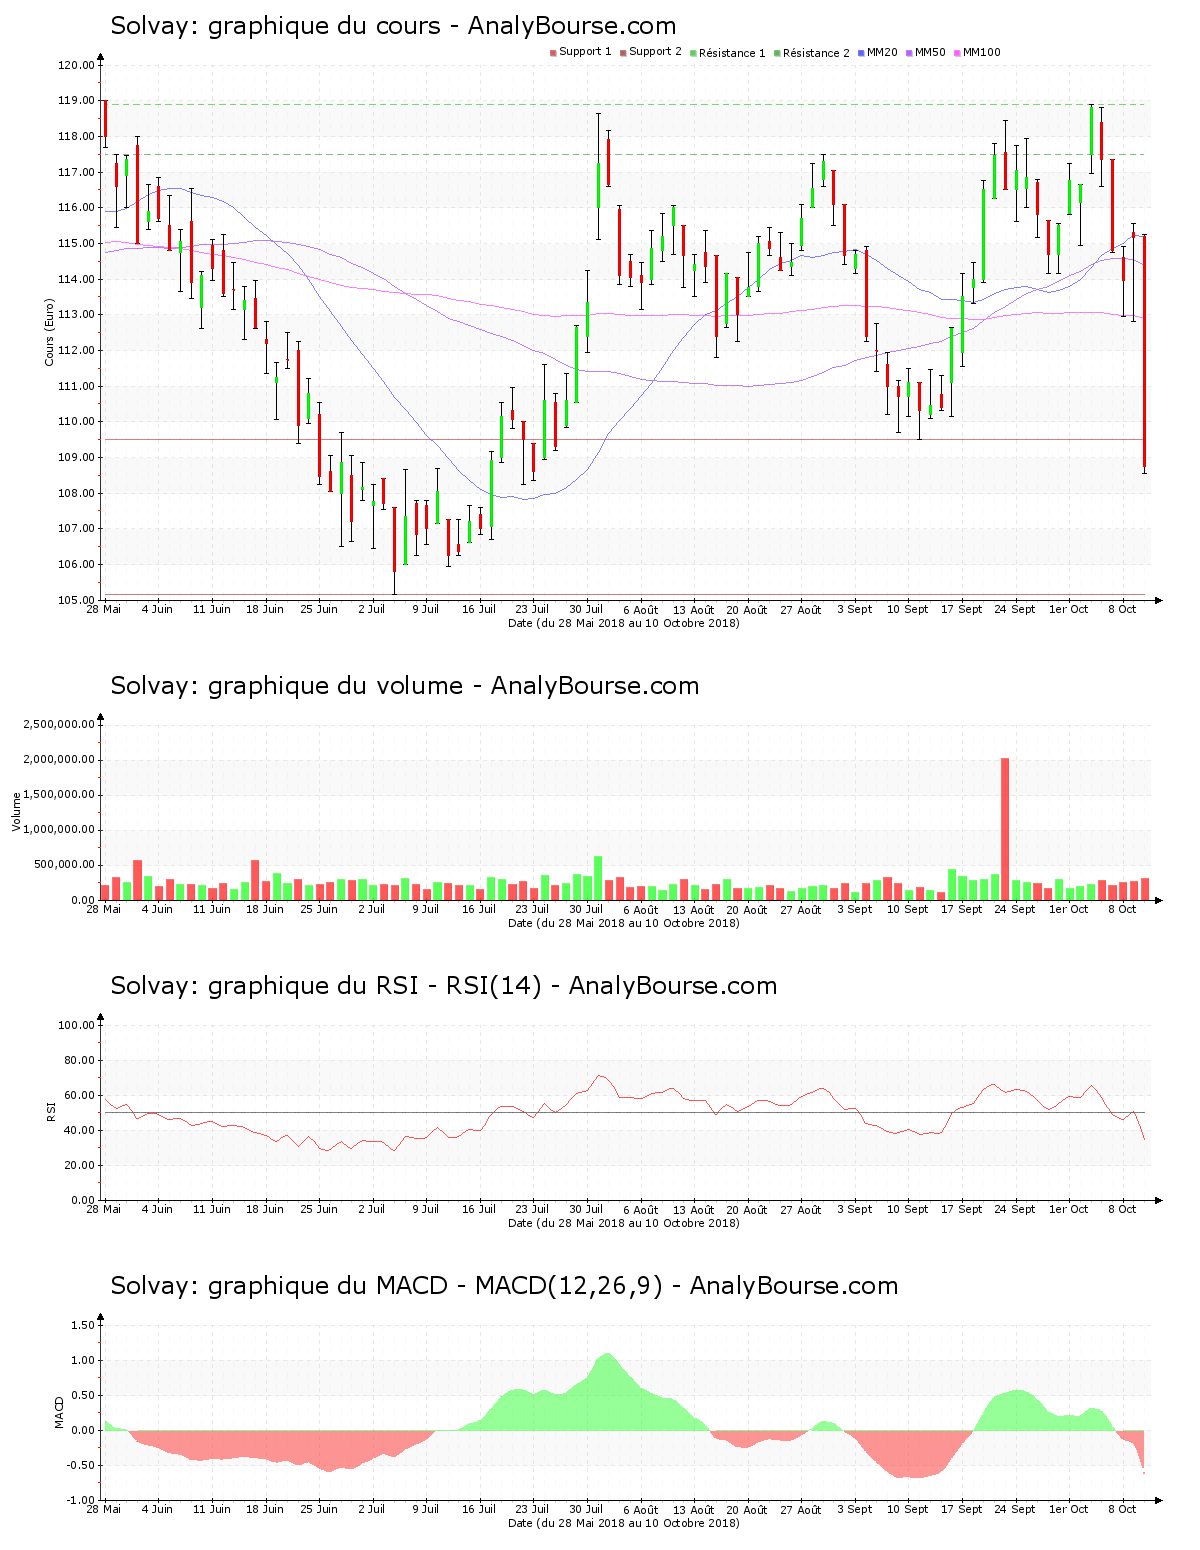Select the Résistance 2 legend entry
Image resolution: width=1200 pixels, height=1550 pixels.
click(x=811, y=52)
